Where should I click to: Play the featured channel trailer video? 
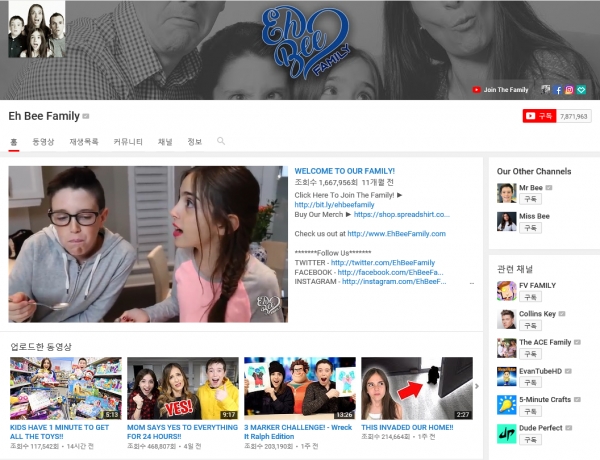tap(148, 244)
